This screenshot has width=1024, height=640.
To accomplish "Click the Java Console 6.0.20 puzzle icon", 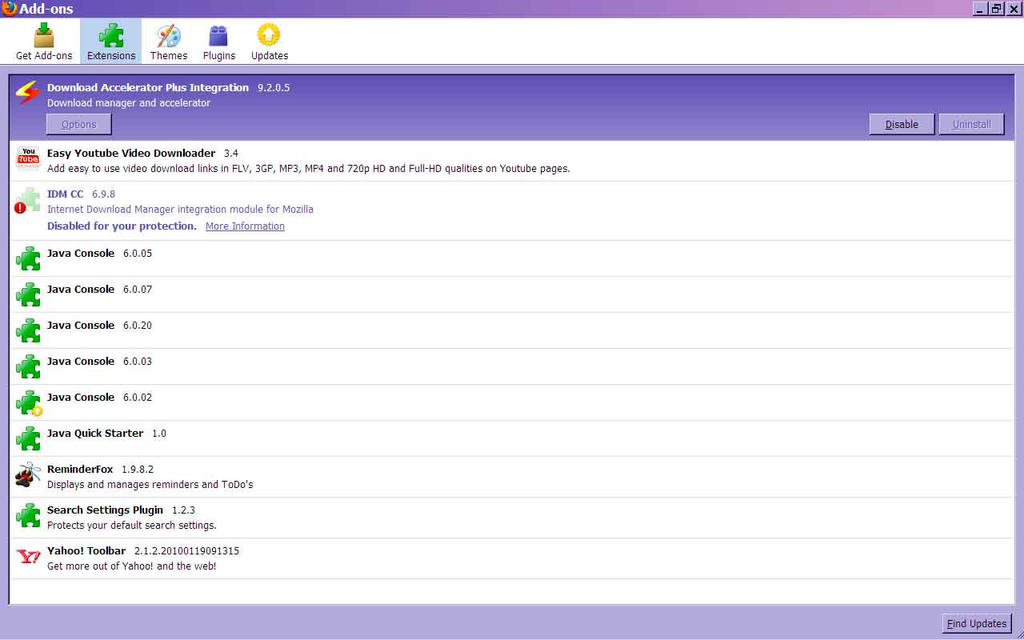I will pos(28,330).
